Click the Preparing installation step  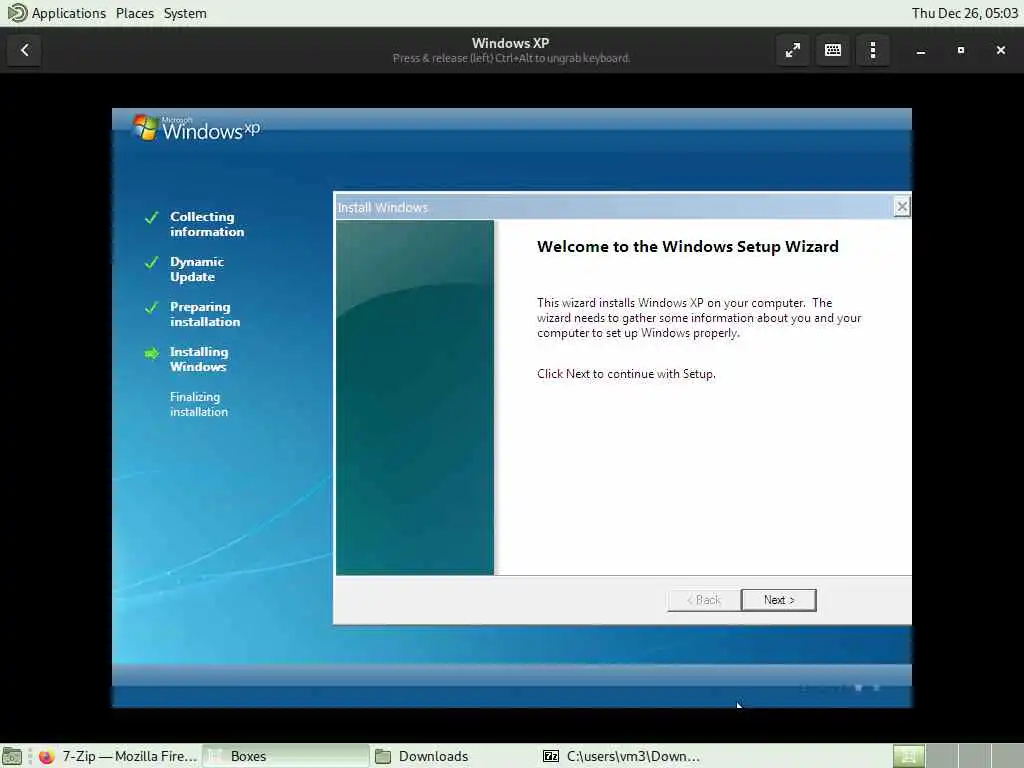click(204, 314)
